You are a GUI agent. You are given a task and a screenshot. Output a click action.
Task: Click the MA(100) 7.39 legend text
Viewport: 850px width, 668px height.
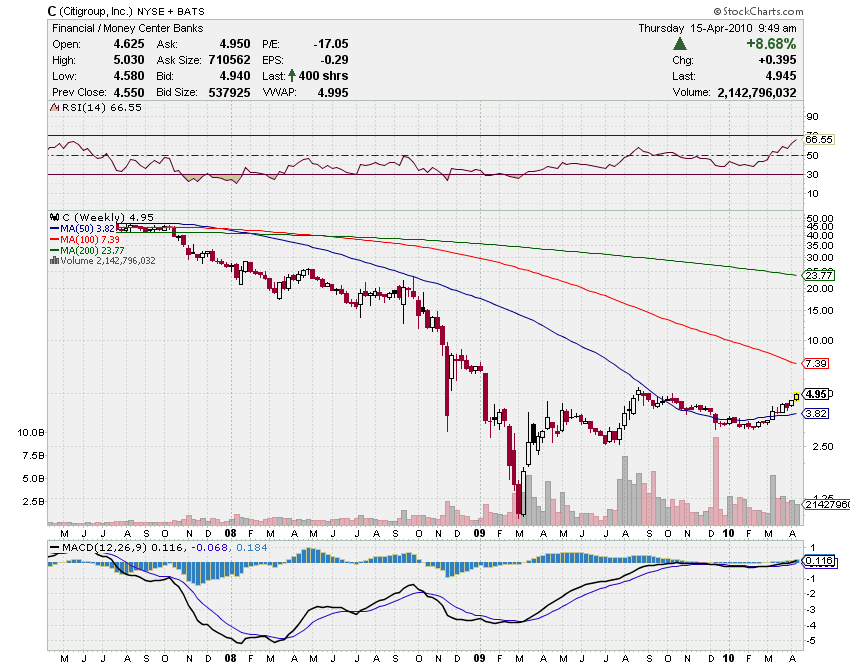coord(89,240)
